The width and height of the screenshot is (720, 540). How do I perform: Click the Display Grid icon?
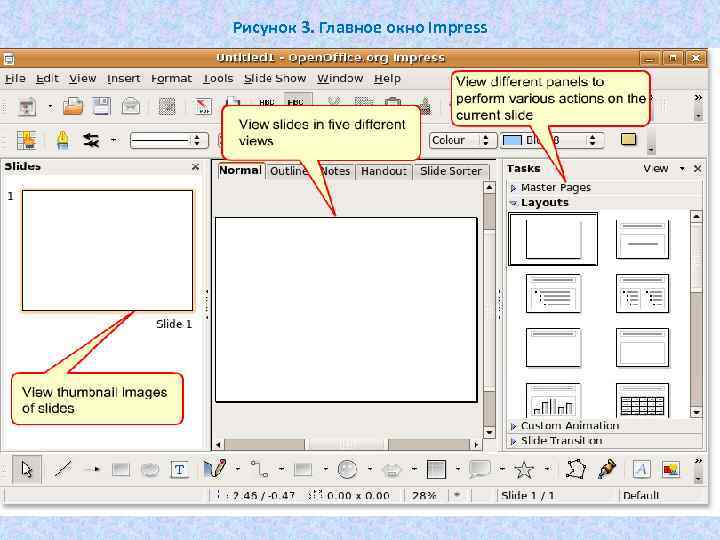point(27,140)
